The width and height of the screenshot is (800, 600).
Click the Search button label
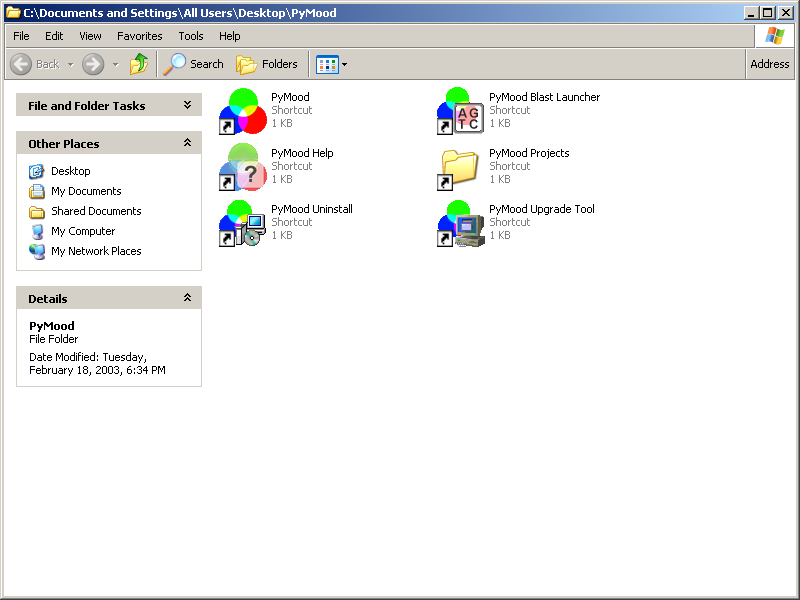[x=207, y=64]
